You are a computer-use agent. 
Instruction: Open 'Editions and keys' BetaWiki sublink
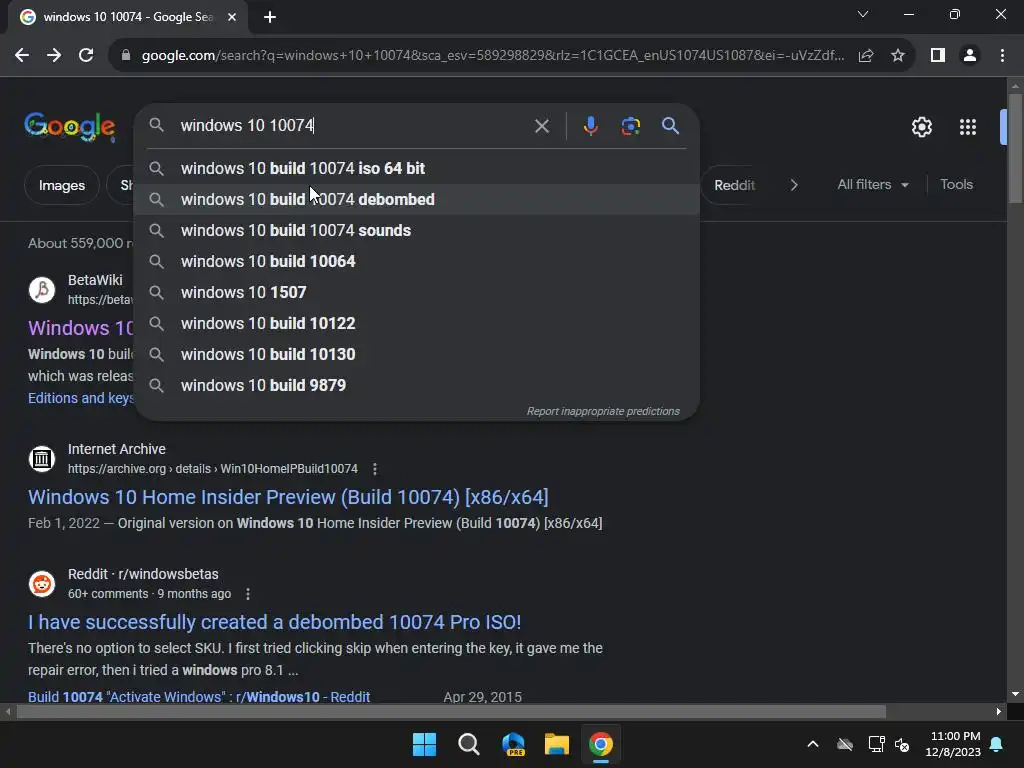tap(81, 398)
